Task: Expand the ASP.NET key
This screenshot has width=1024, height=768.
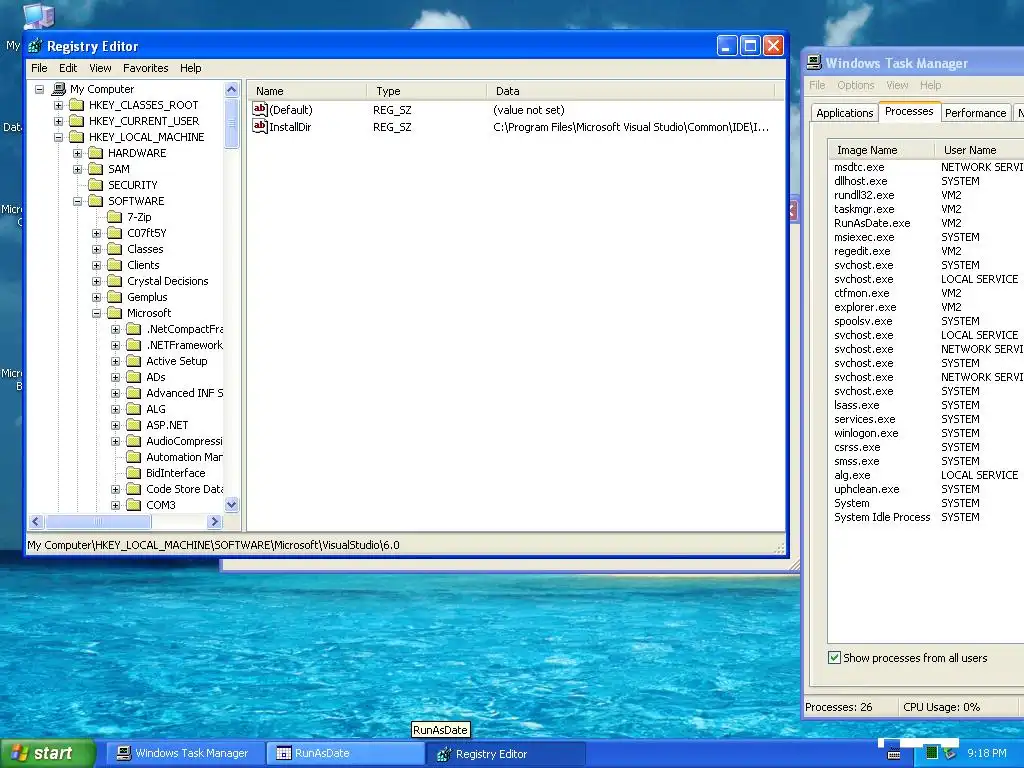Action: [115, 425]
